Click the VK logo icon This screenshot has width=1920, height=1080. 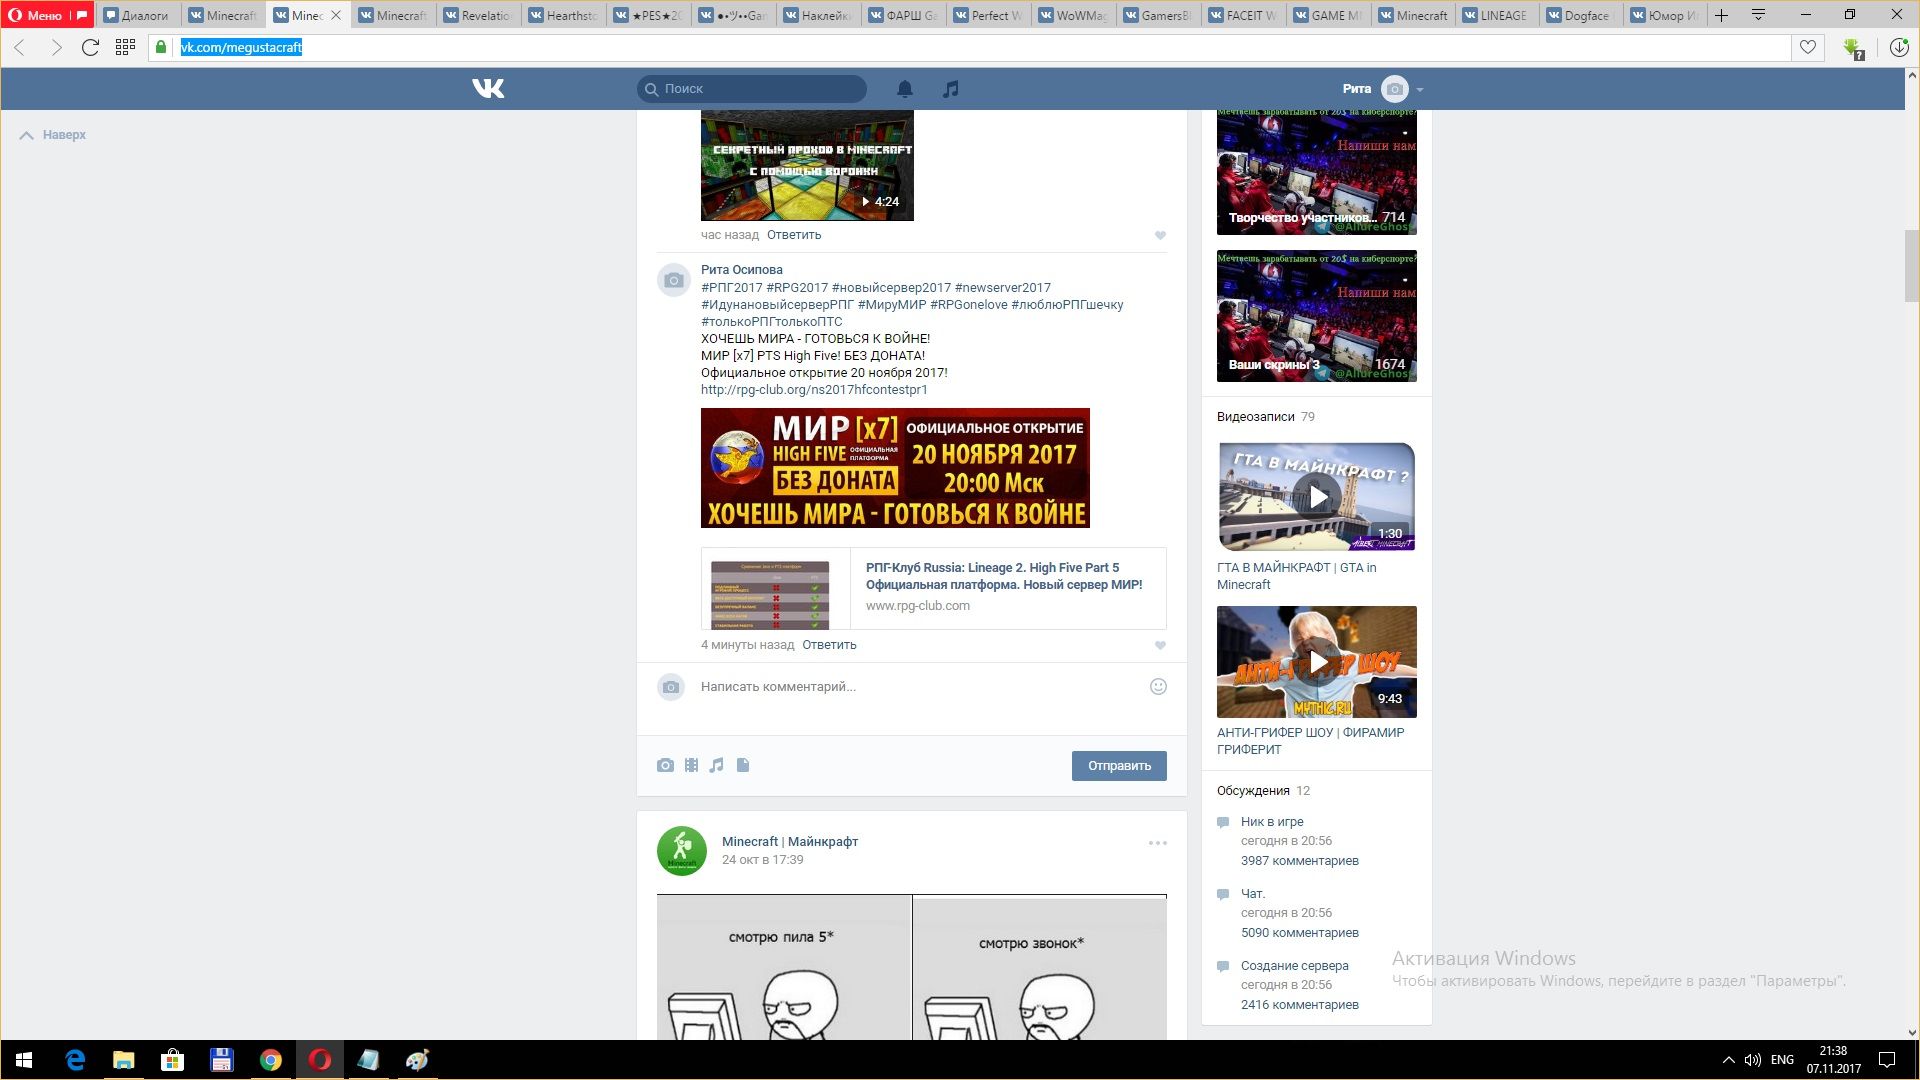click(488, 89)
